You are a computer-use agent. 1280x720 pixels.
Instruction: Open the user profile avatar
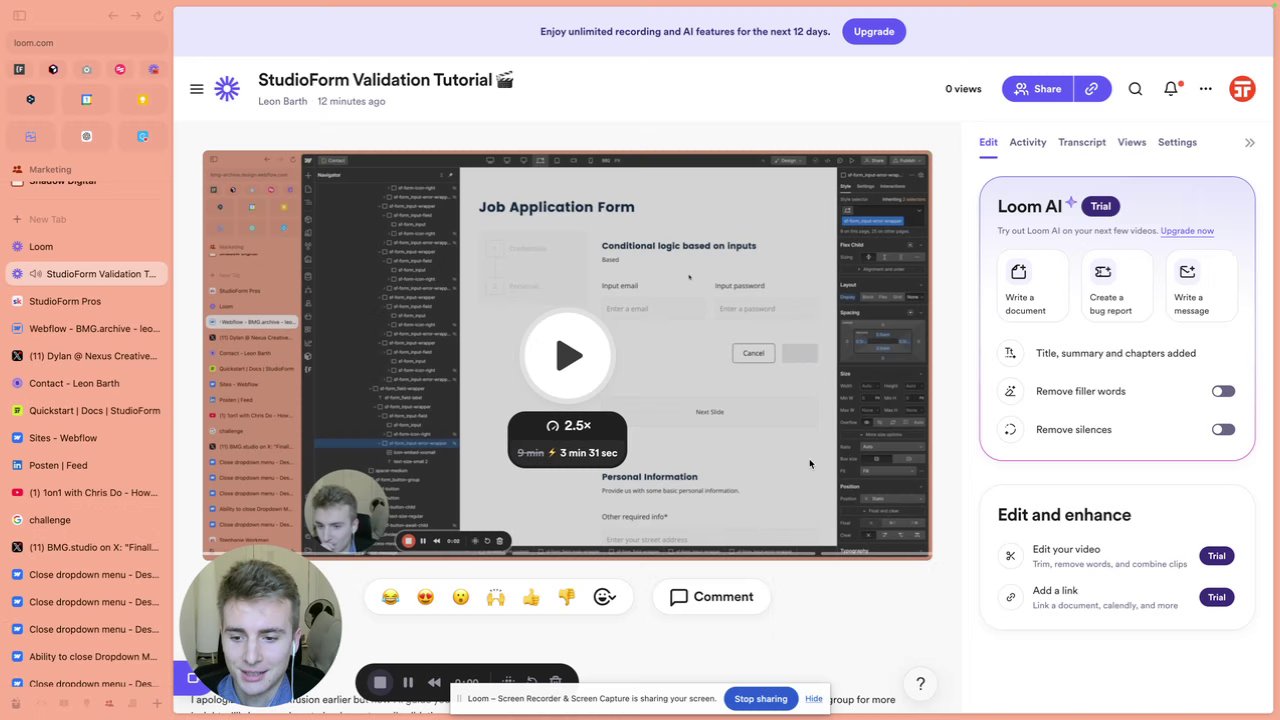[x=1242, y=89]
